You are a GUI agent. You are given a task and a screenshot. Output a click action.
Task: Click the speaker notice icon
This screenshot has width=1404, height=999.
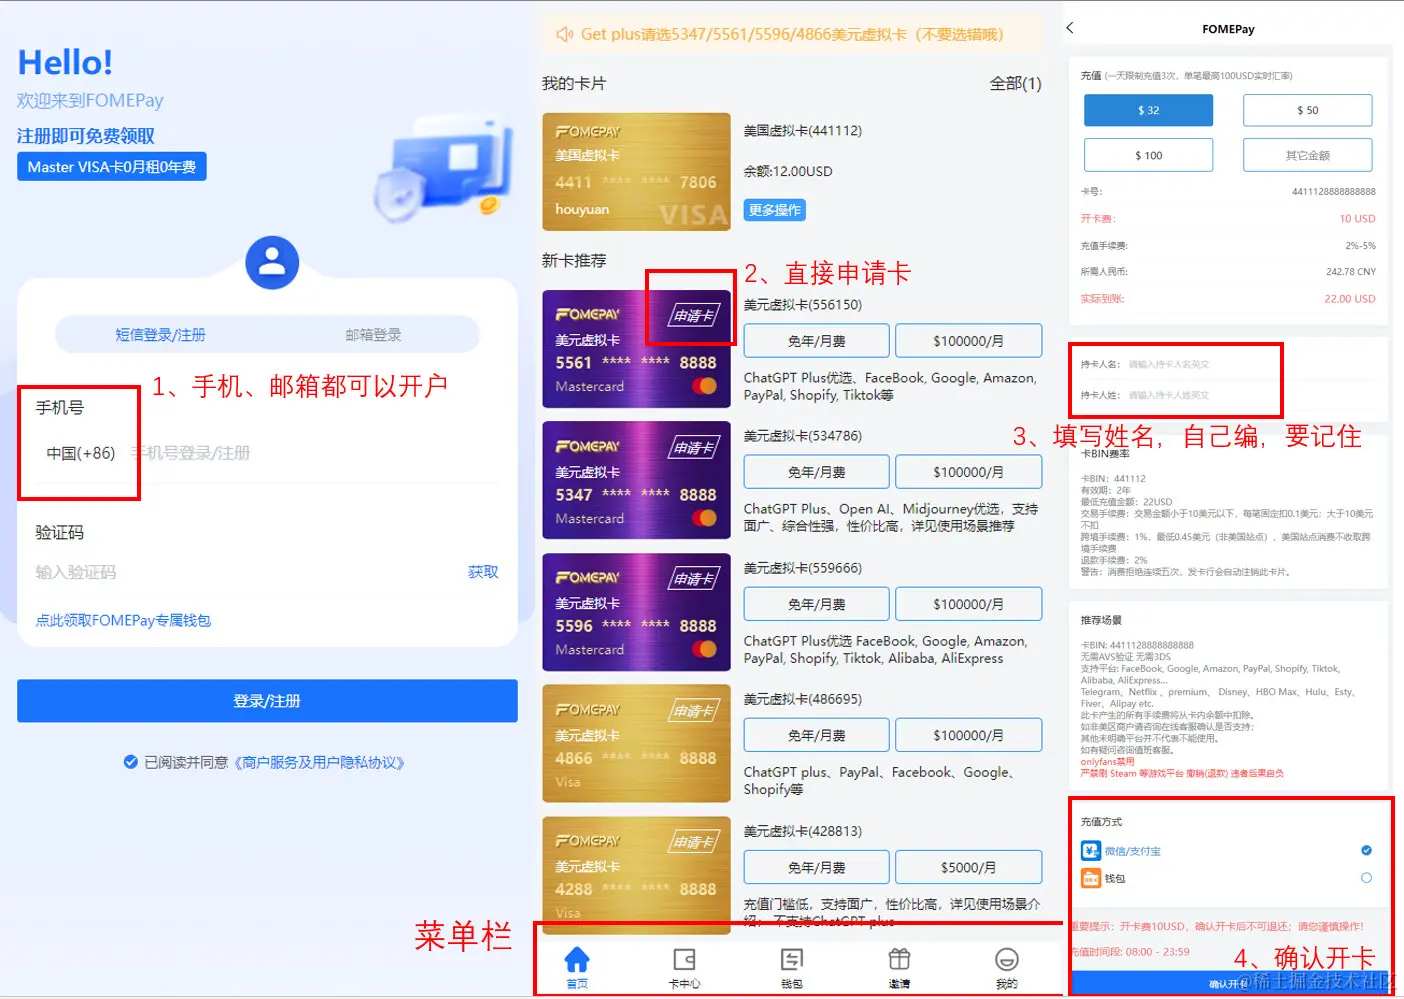click(x=565, y=34)
